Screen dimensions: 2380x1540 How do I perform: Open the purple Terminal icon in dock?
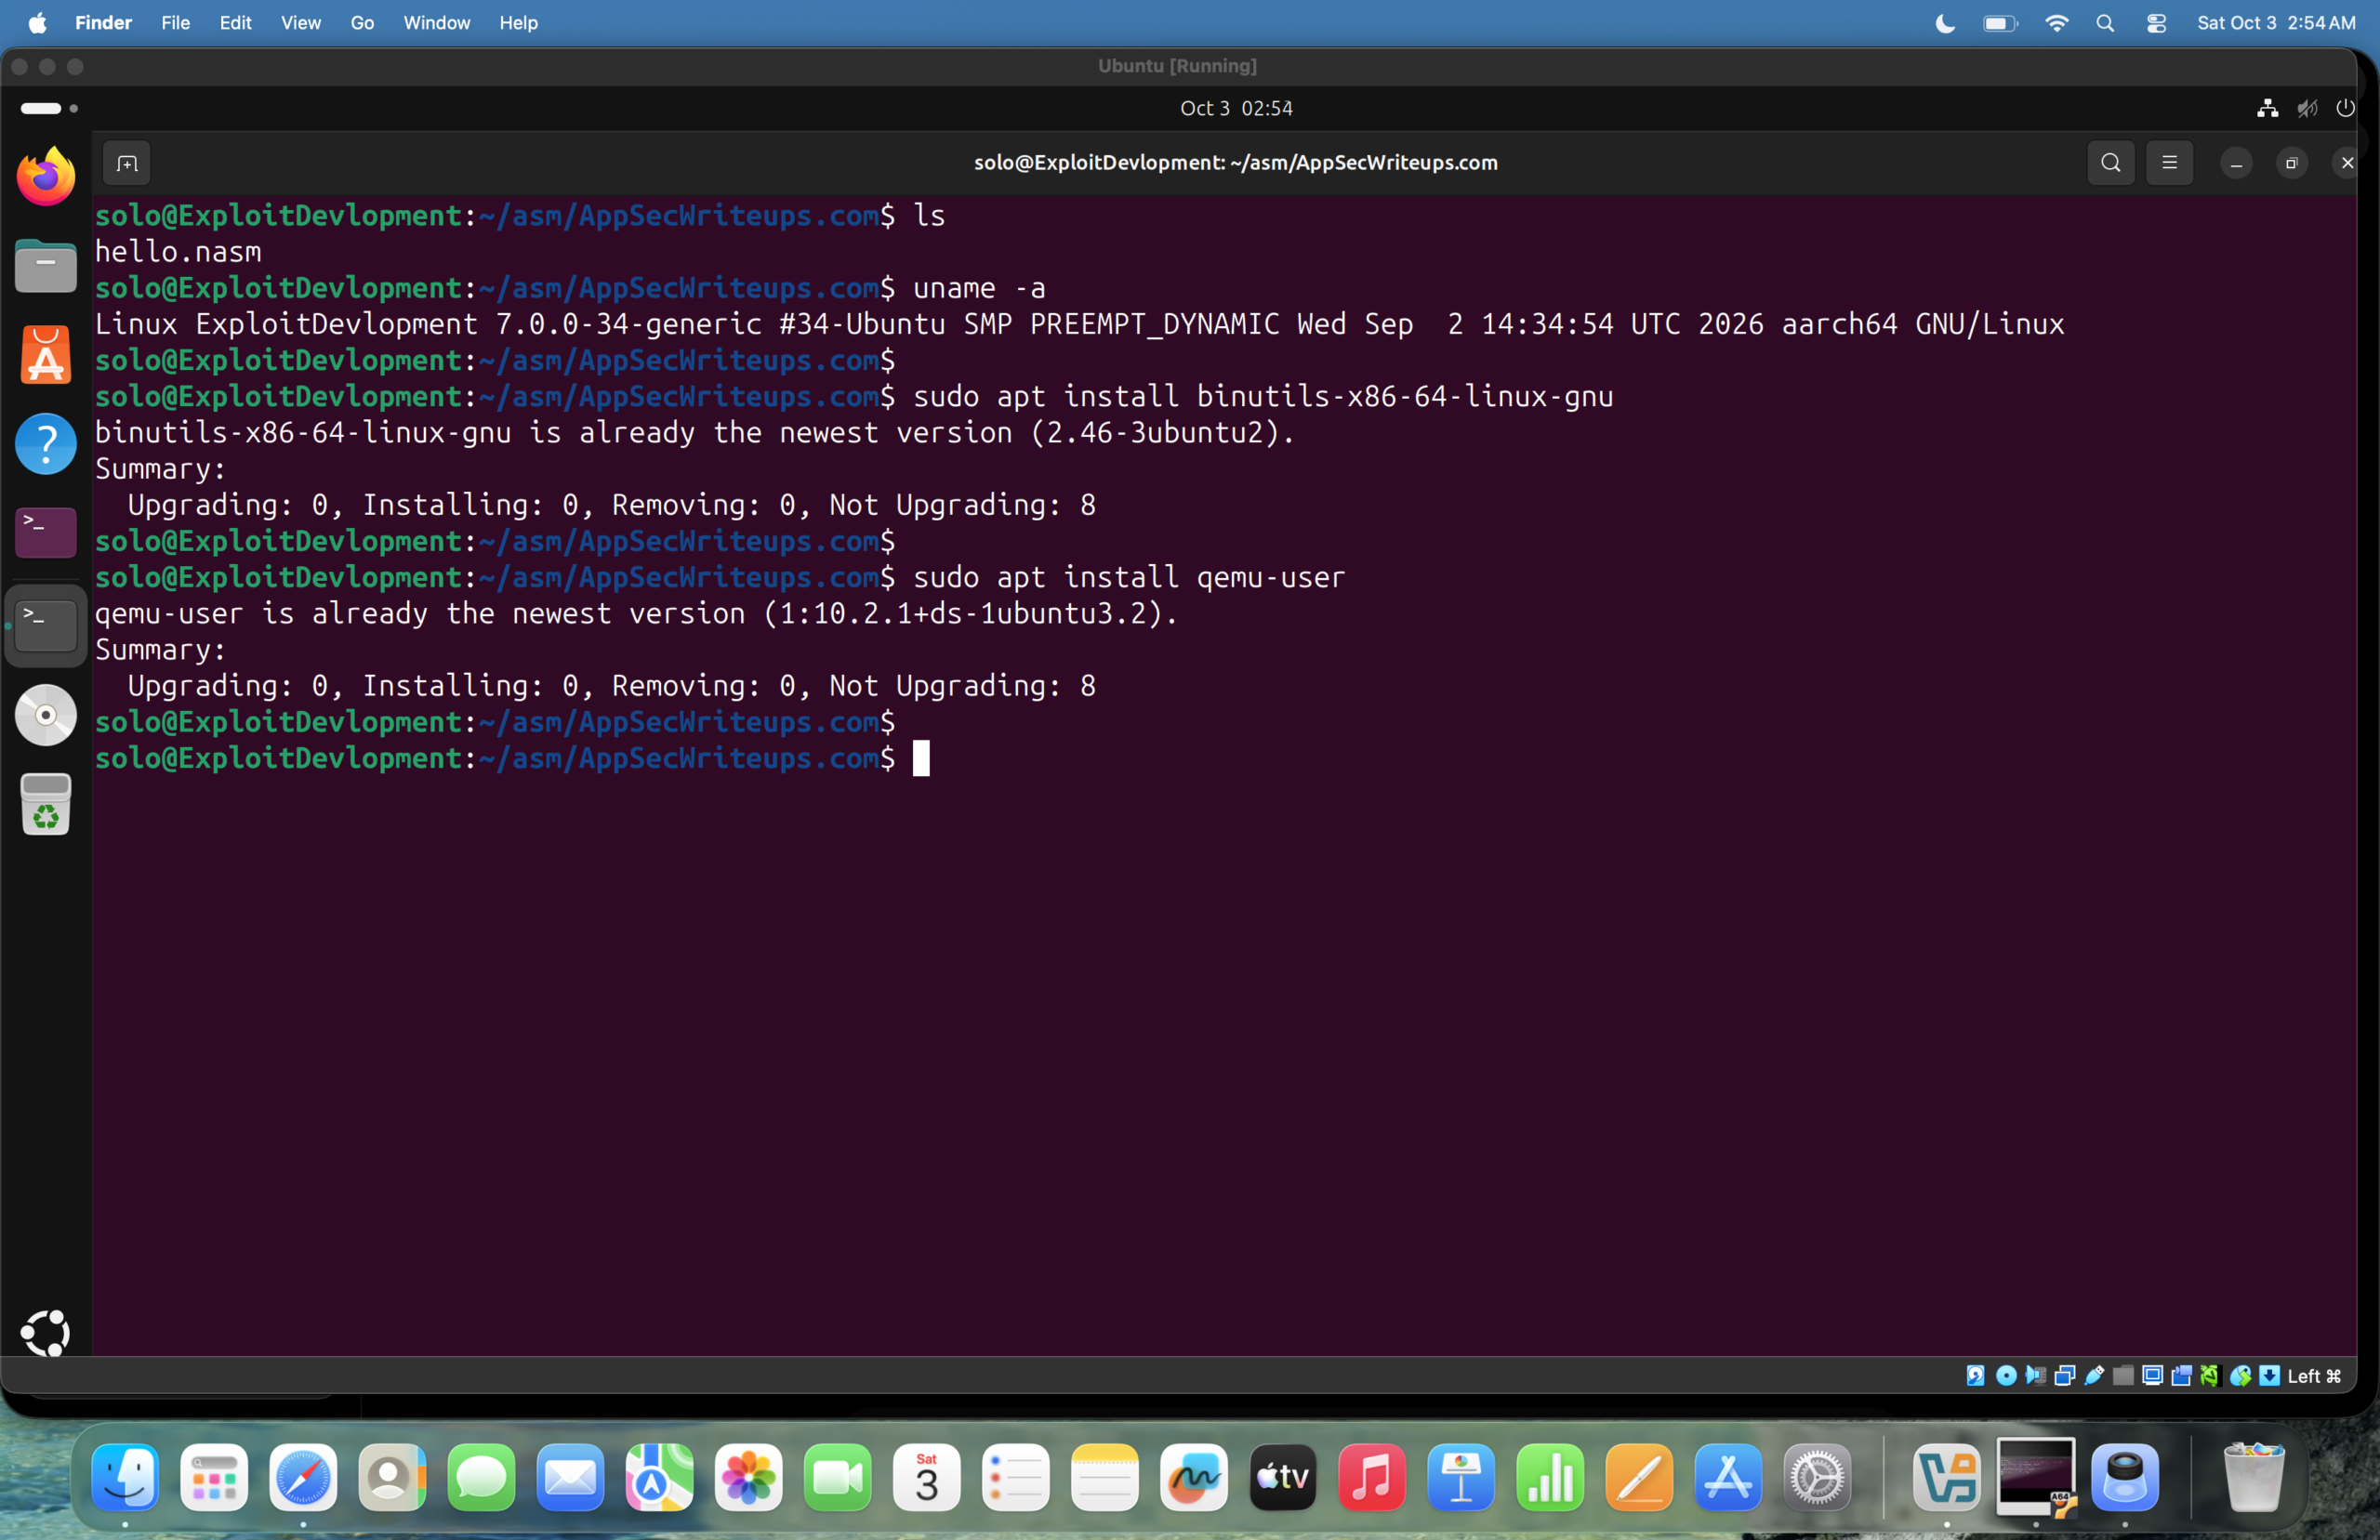(x=46, y=532)
